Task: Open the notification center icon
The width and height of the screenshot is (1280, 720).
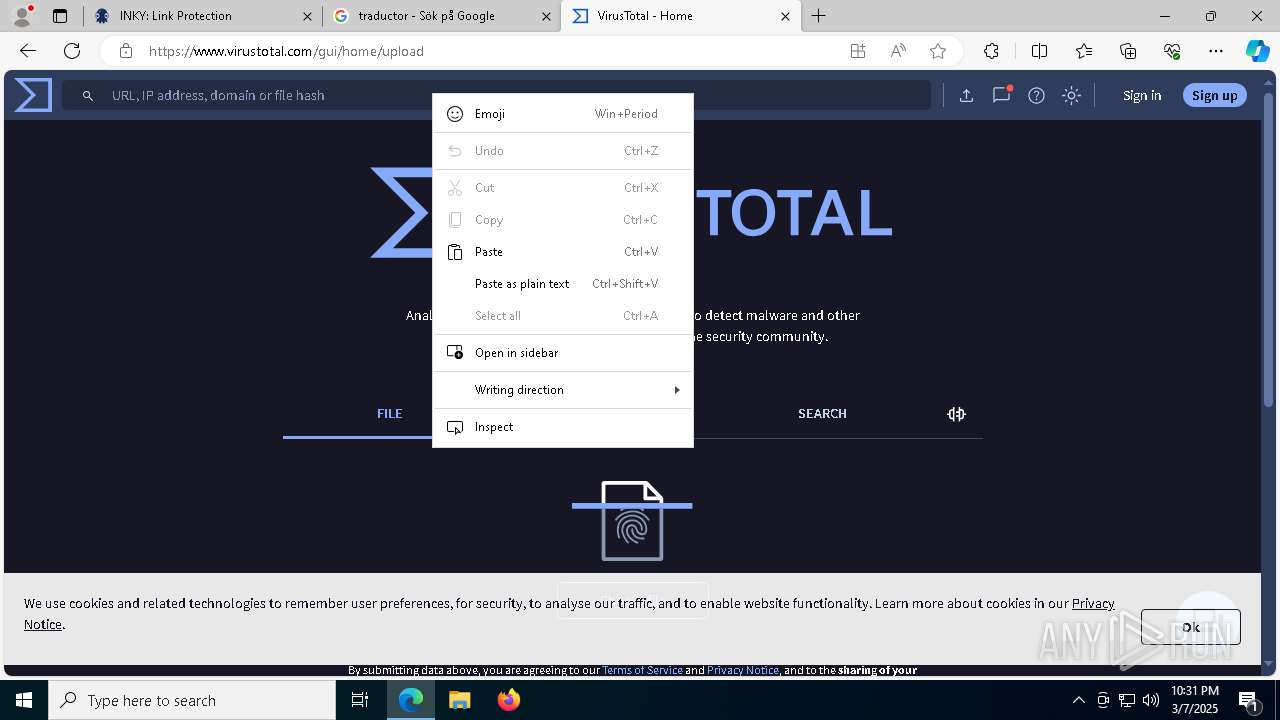Action: point(1248,700)
